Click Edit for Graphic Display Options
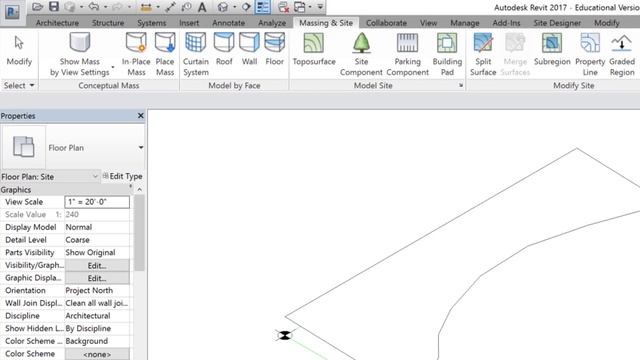Viewport: 640px width, 360px height. pyautogui.click(x=97, y=278)
